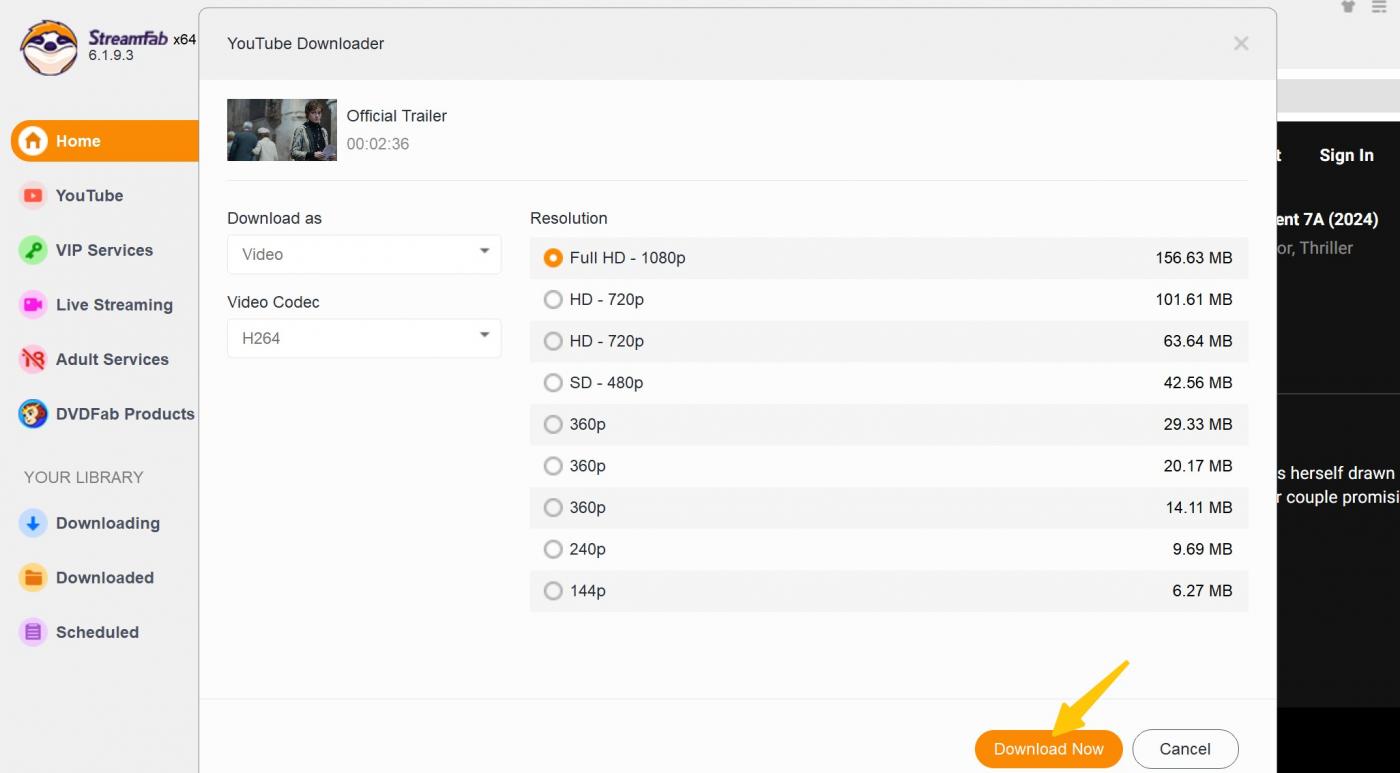Click the Sign In option
Image resolution: width=1400 pixels, height=773 pixels.
[x=1346, y=155]
